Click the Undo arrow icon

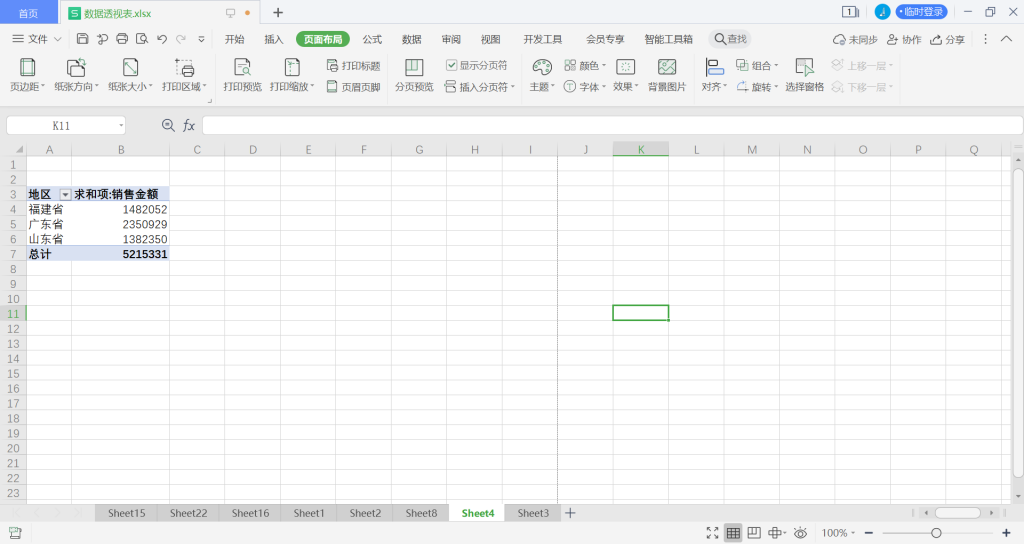(x=162, y=39)
